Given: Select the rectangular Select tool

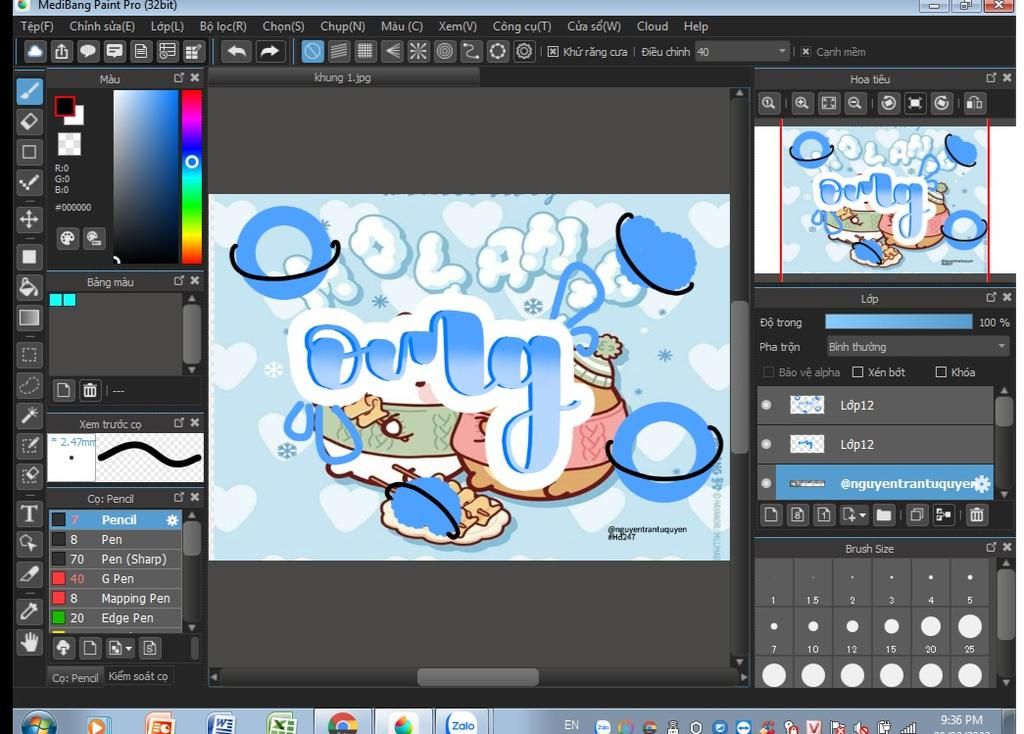Looking at the screenshot, I should pyautogui.click(x=29, y=355).
